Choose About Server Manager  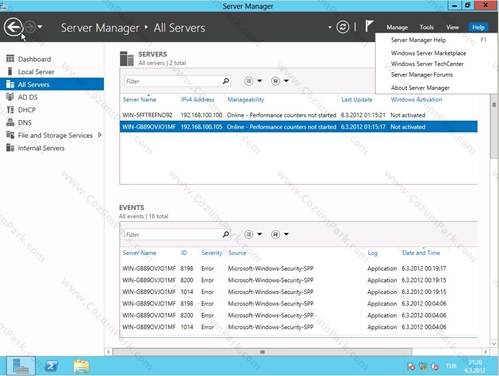click(x=420, y=88)
